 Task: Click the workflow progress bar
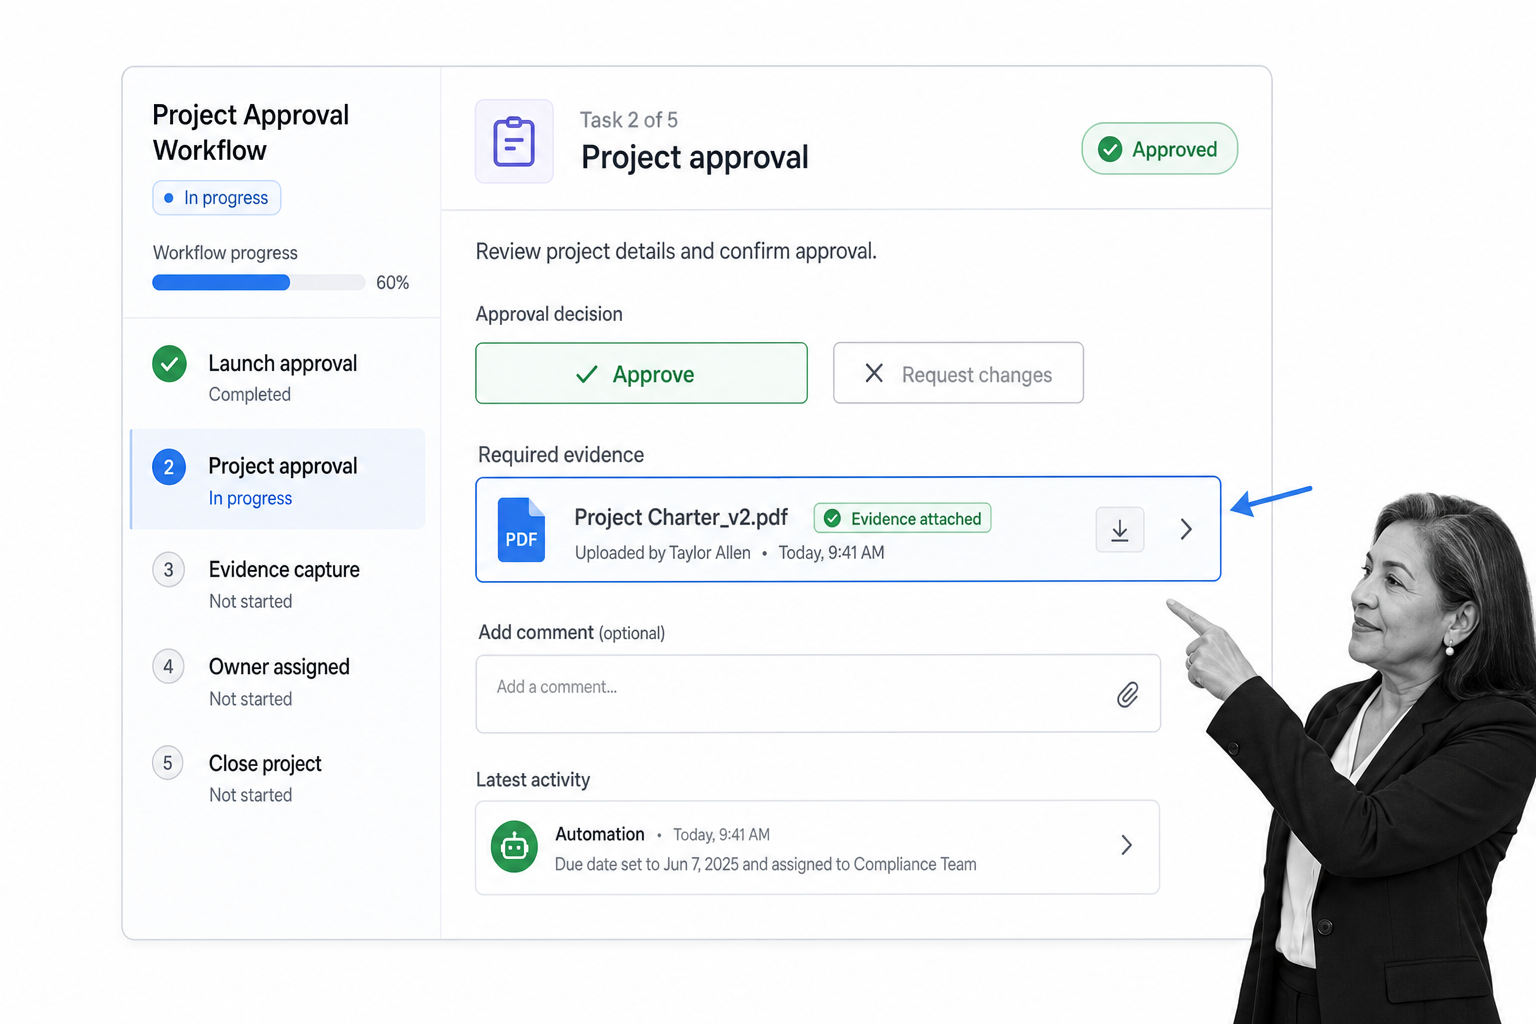(x=258, y=283)
